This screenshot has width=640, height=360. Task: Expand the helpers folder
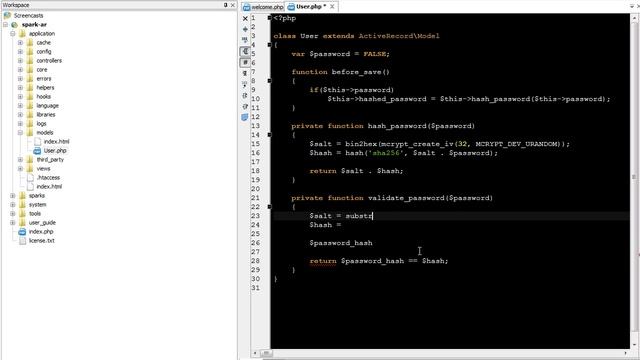(20, 87)
